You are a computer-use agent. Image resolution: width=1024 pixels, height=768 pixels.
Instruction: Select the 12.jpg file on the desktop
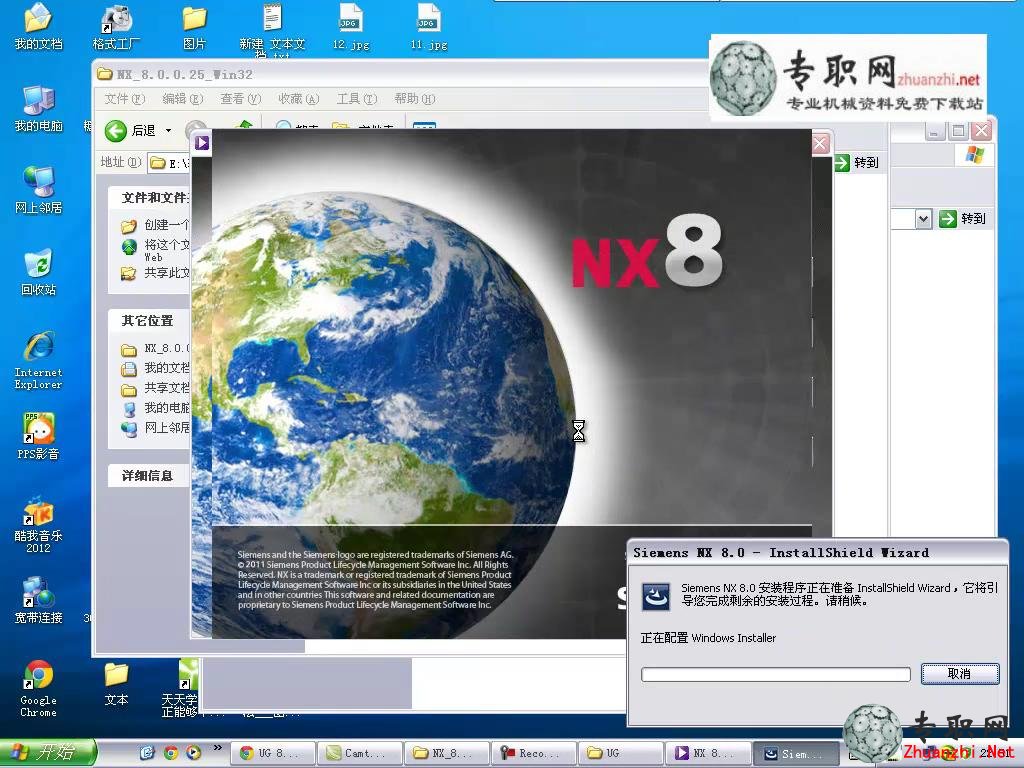pyautogui.click(x=351, y=26)
